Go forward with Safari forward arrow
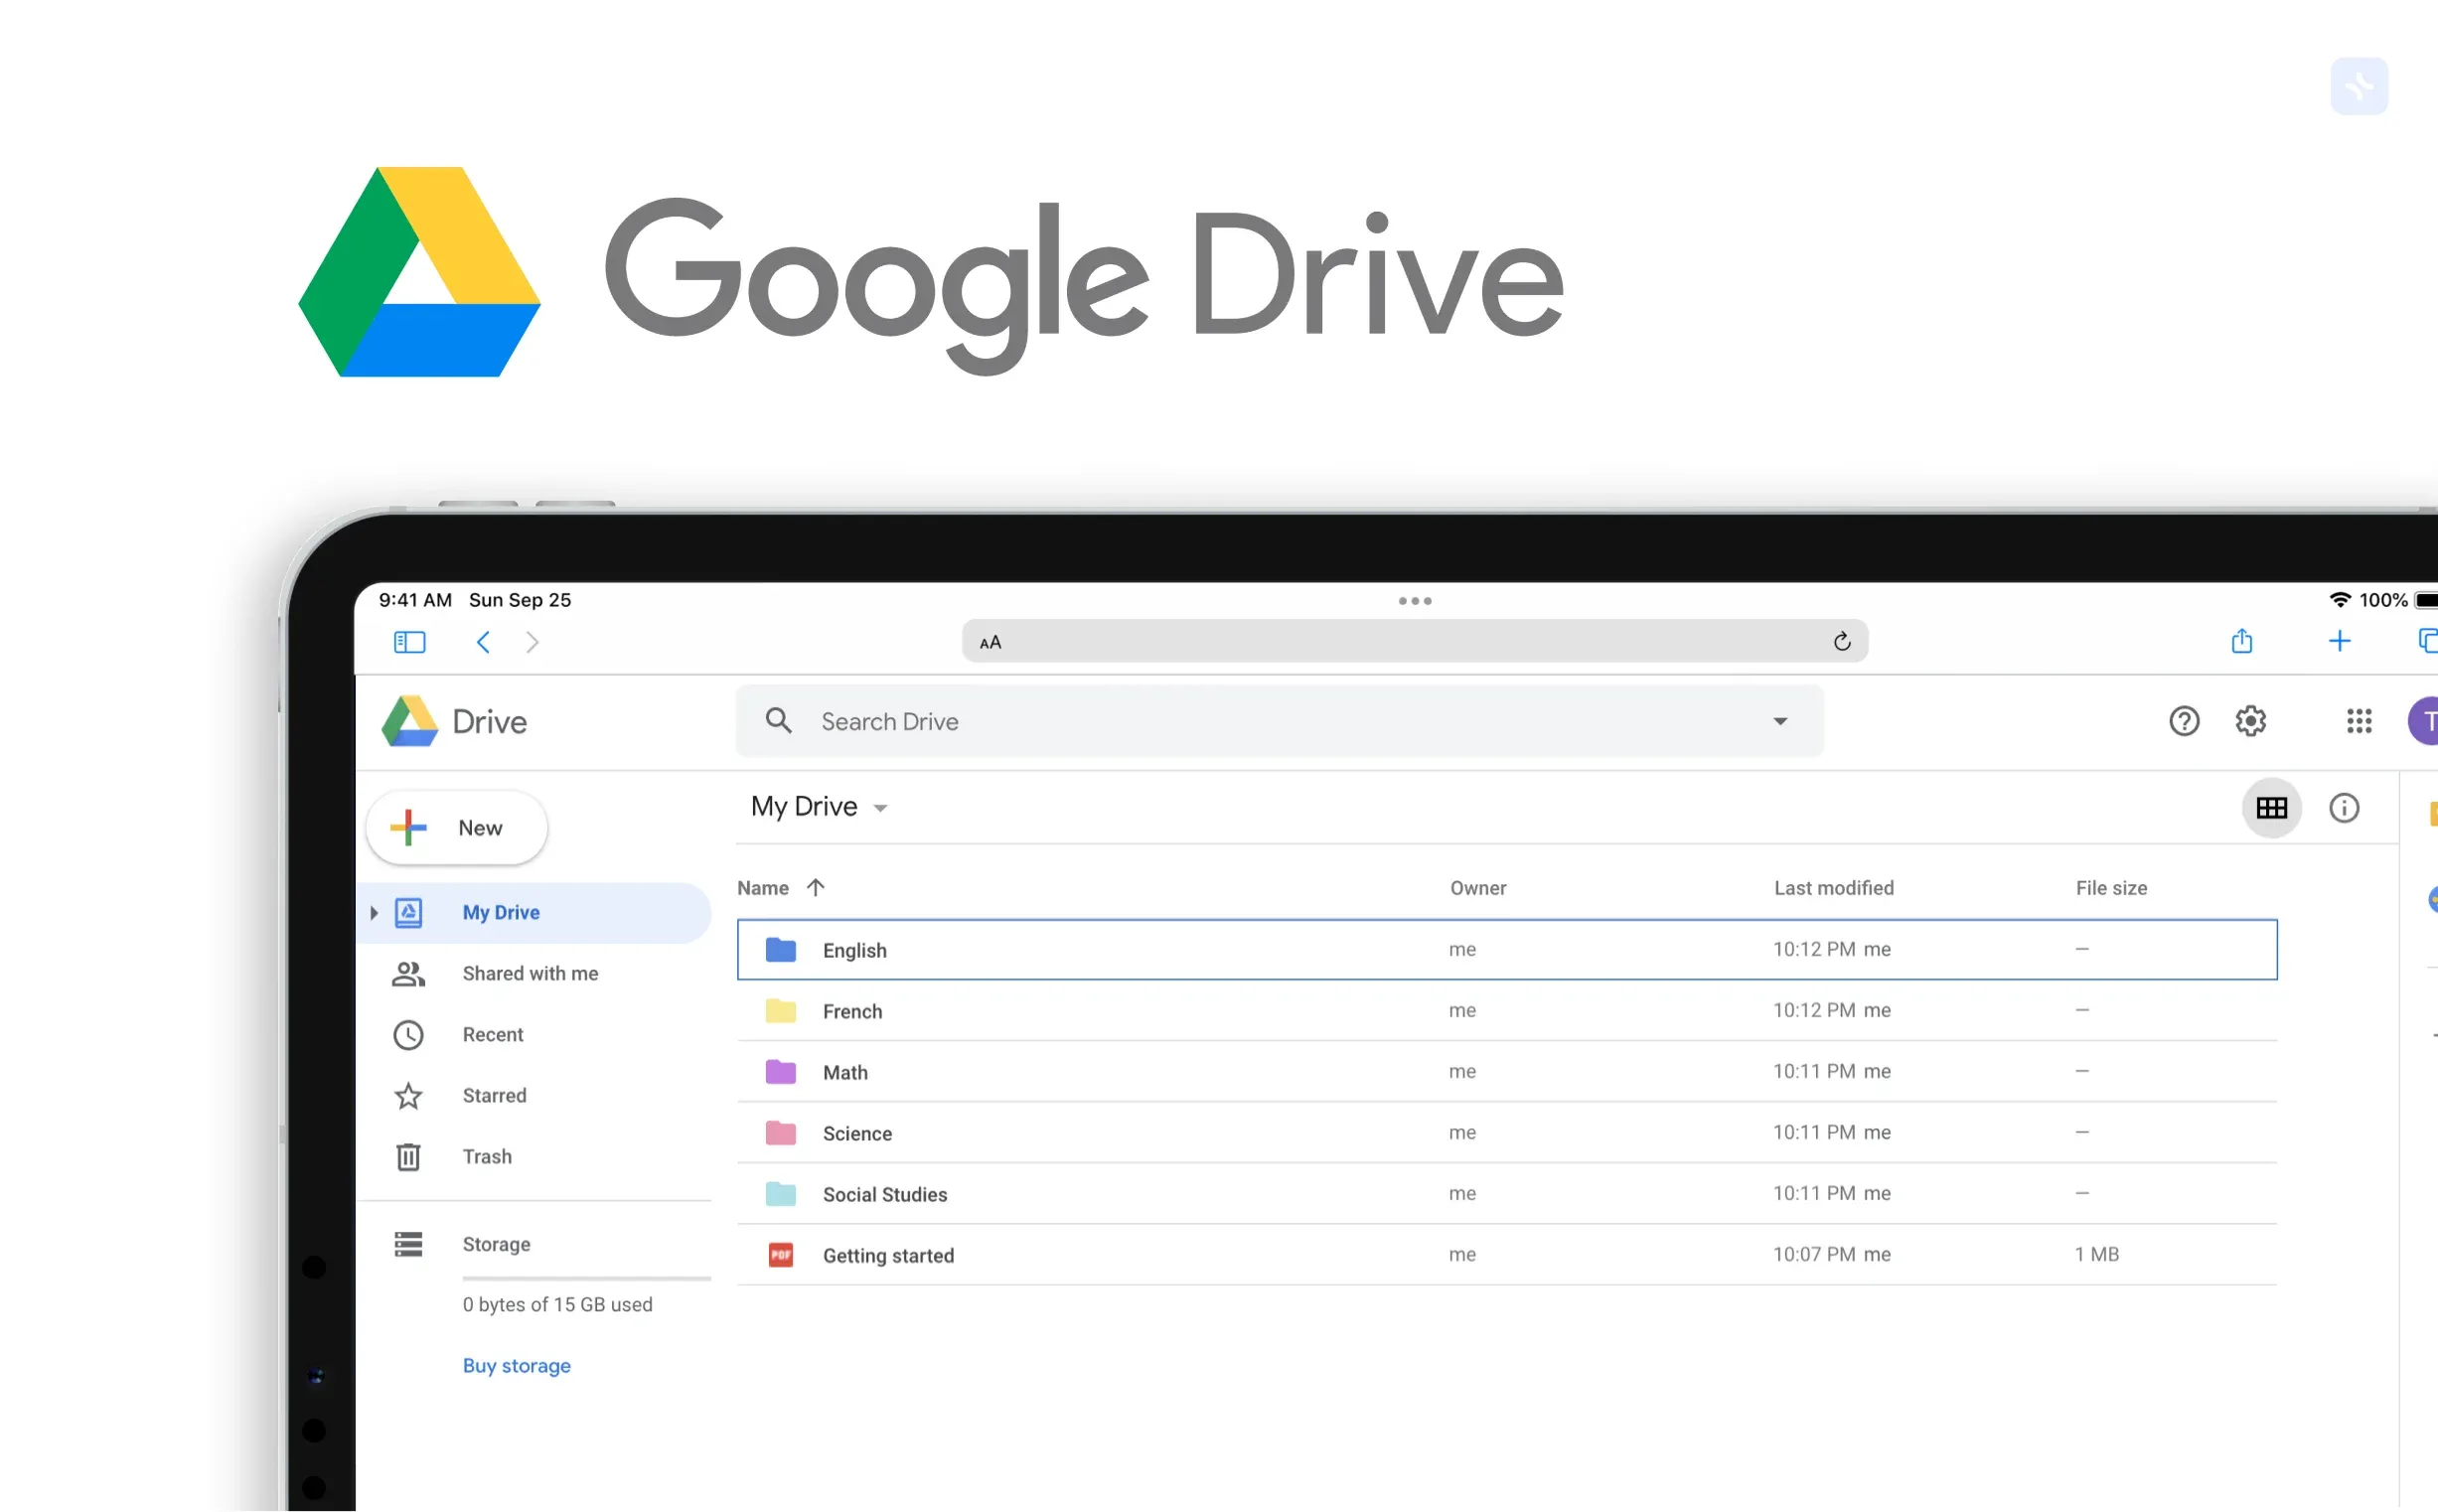This screenshot has width=2438, height=1512. point(532,641)
